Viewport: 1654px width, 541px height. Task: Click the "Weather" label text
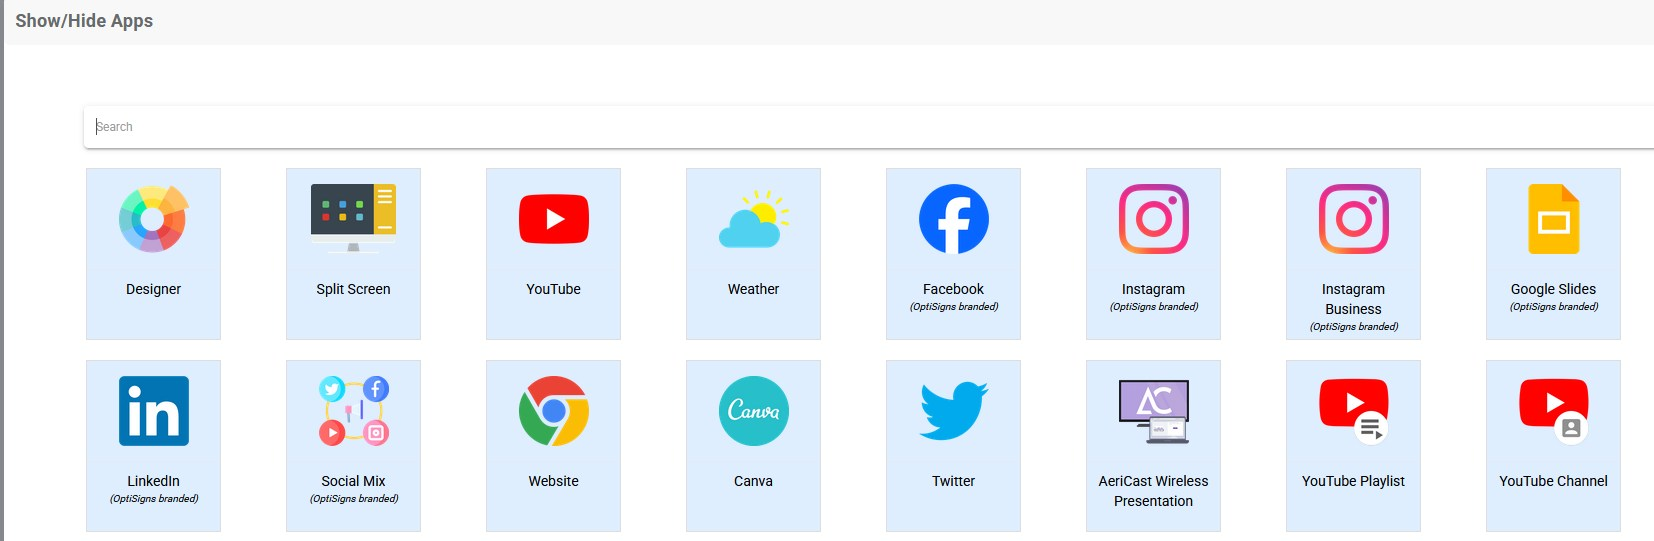click(753, 289)
